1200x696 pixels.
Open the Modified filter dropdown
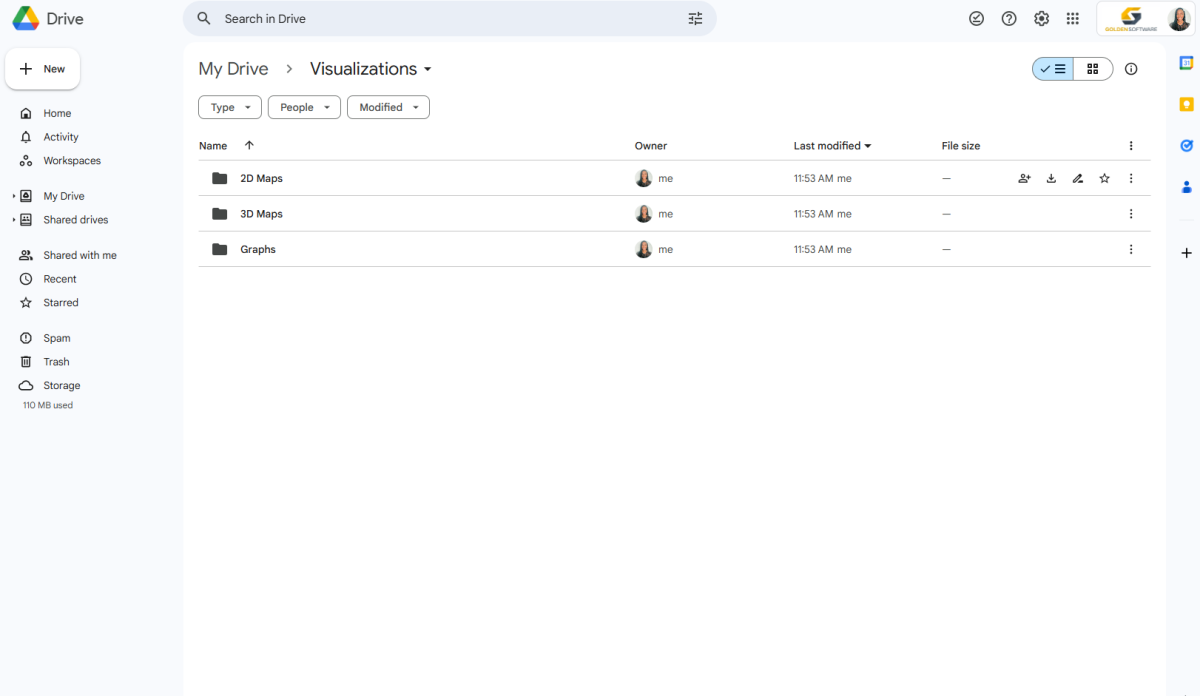click(388, 107)
